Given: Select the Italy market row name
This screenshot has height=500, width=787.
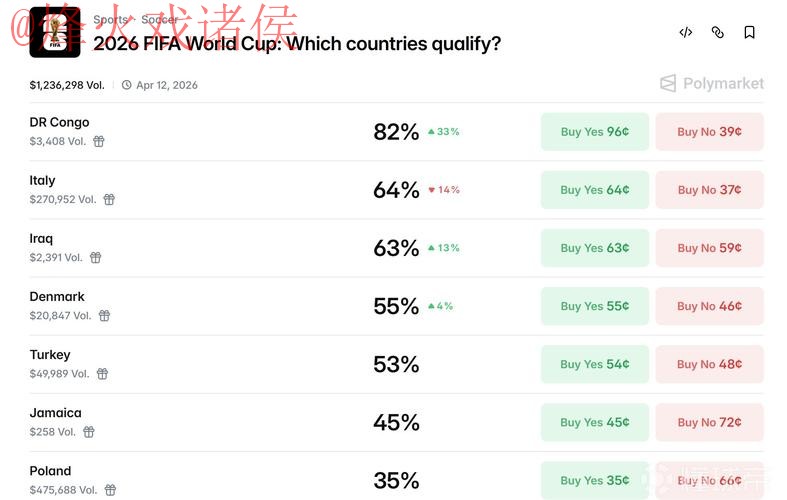Looking at the screenshot, I should [x=43, y=181].
